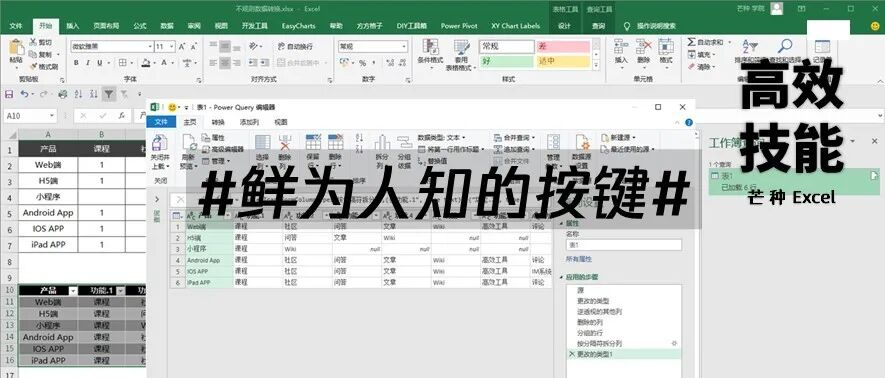Image resolution: width=885 pixels, height=378 pixels.
Task: Switch to 转换 tab in Power Query
Action: (x=218, y=122)
